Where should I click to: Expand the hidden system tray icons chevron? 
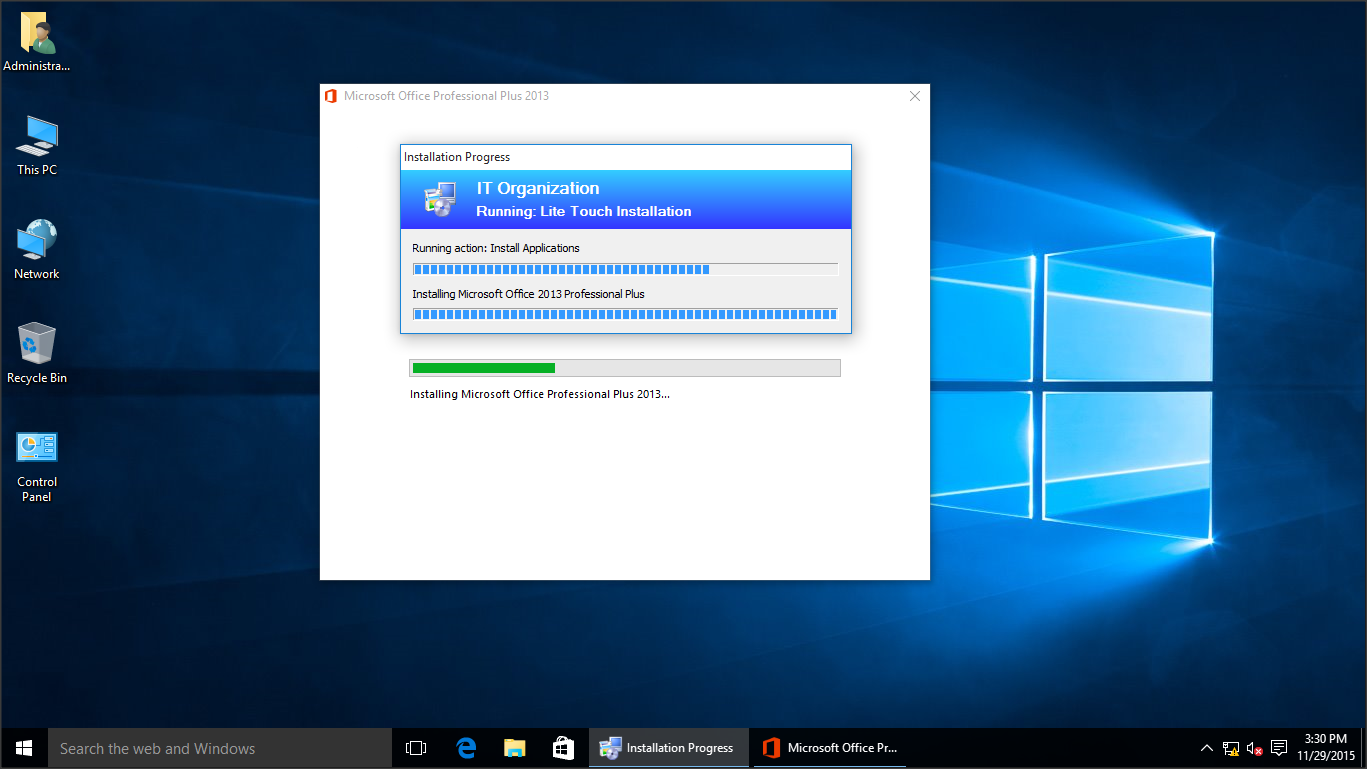tap(1207, 748)
